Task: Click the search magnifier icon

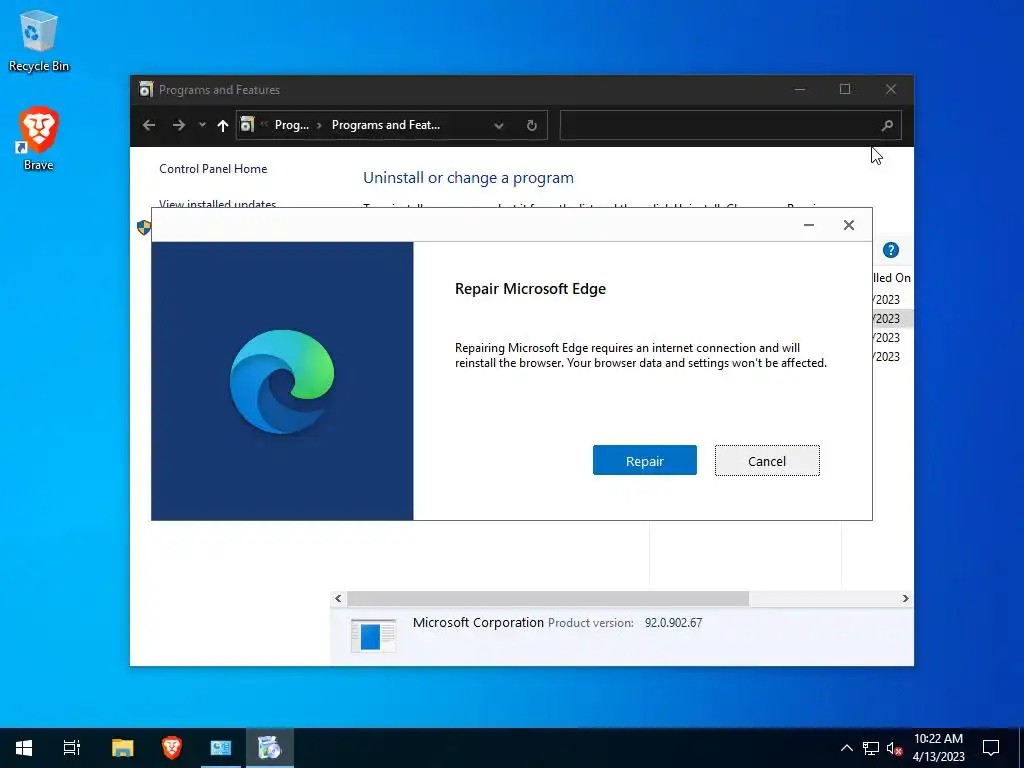Action: click(x=887, y=125)
